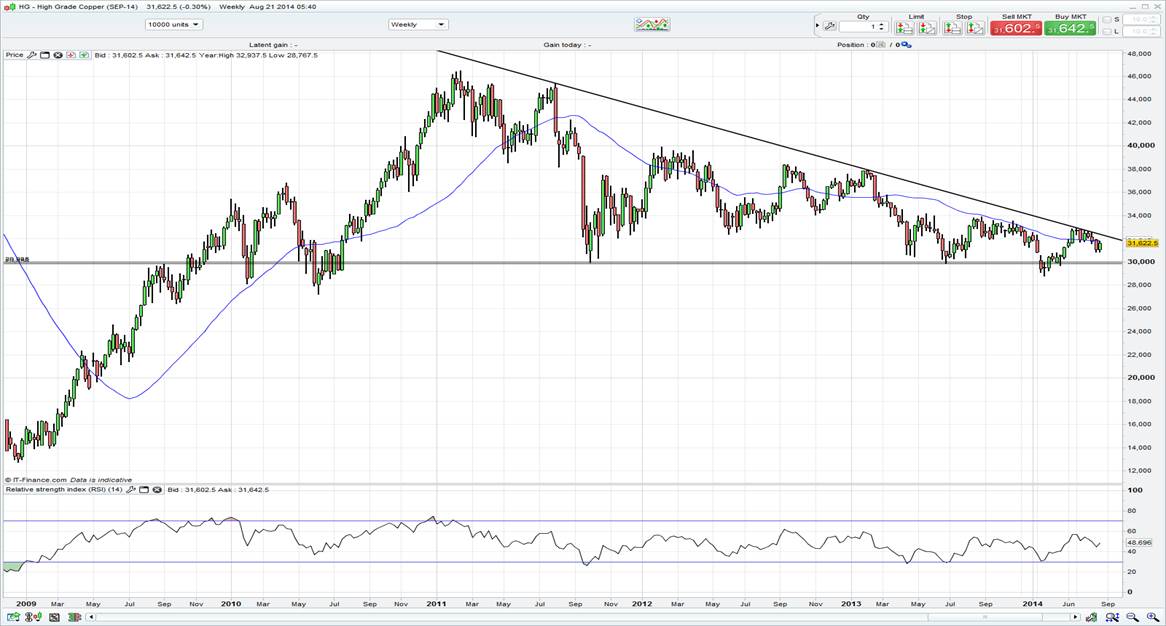Open the 10000 units dropdown
This screenshot has width=1166, height=626.
click(x=173, y=24)
